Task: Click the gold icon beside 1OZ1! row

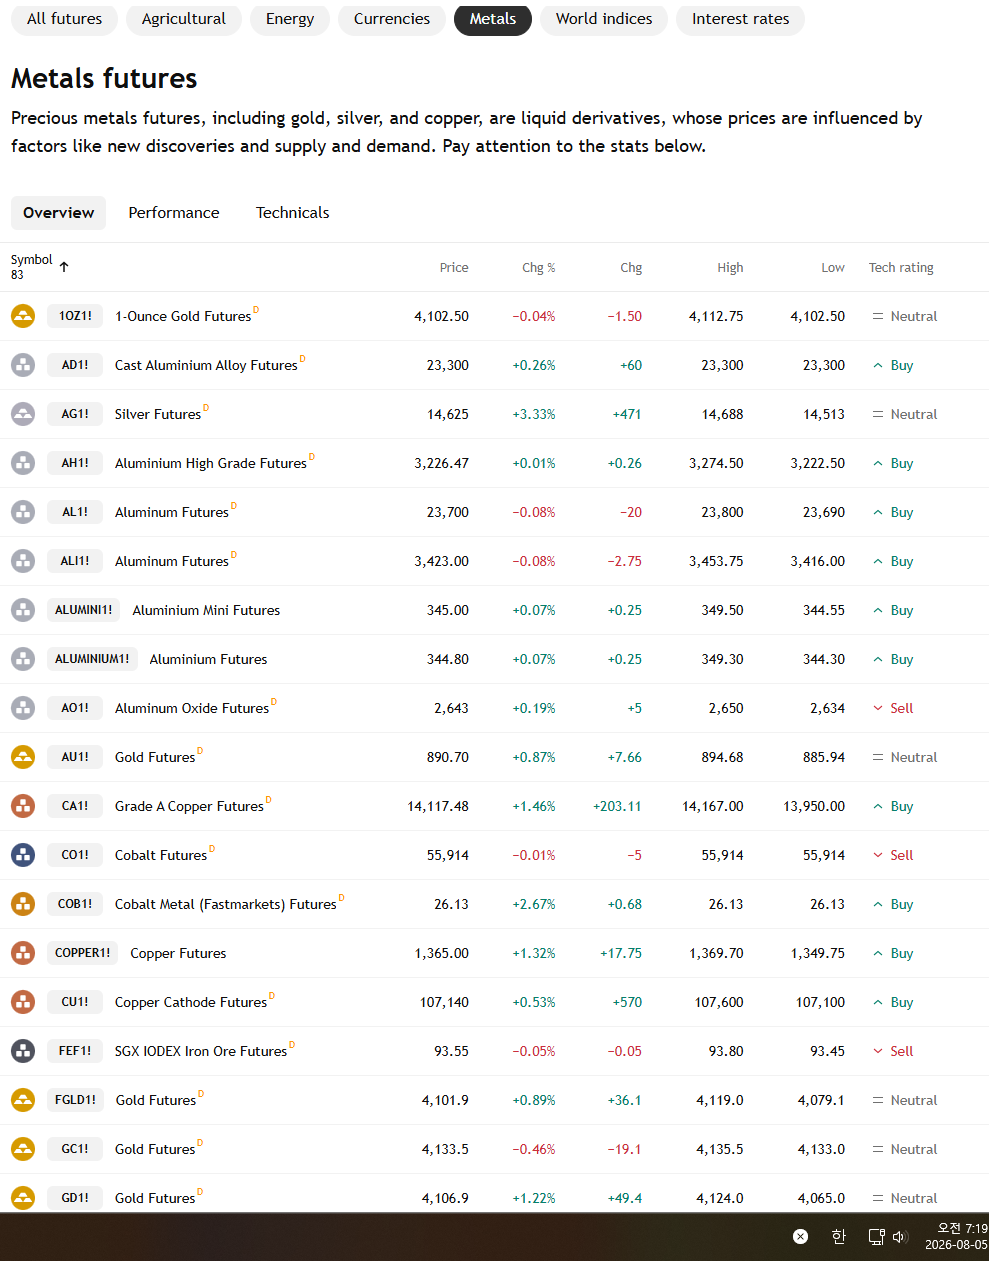Action: point(23,316)
